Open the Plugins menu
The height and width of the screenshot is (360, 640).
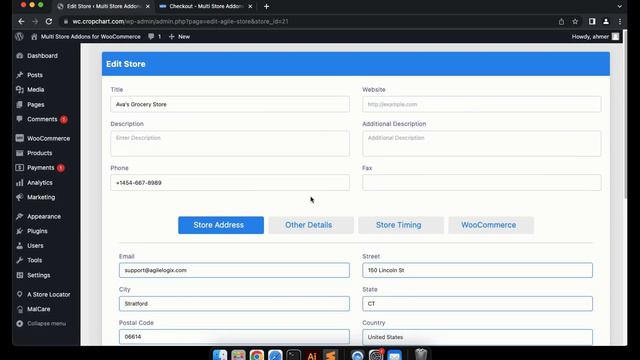(x=37, y=231)
